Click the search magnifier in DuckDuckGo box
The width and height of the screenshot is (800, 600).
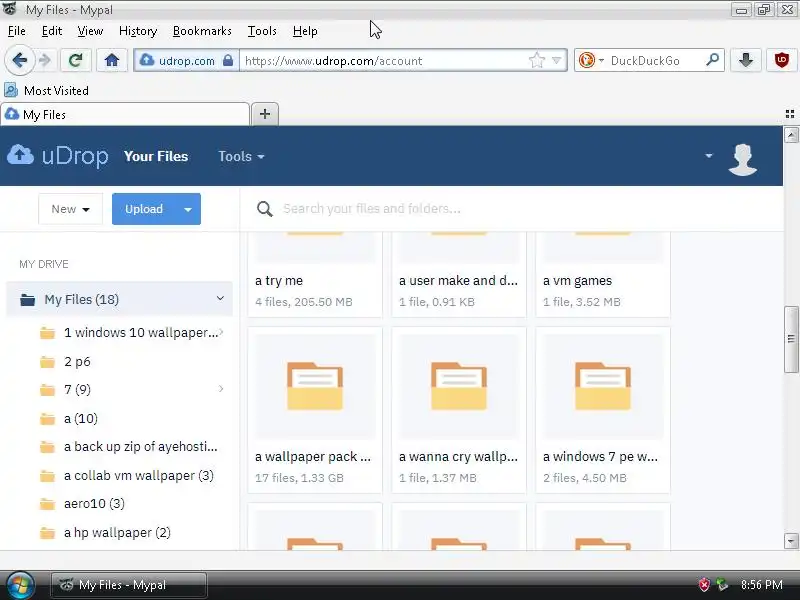coord(712,60)
